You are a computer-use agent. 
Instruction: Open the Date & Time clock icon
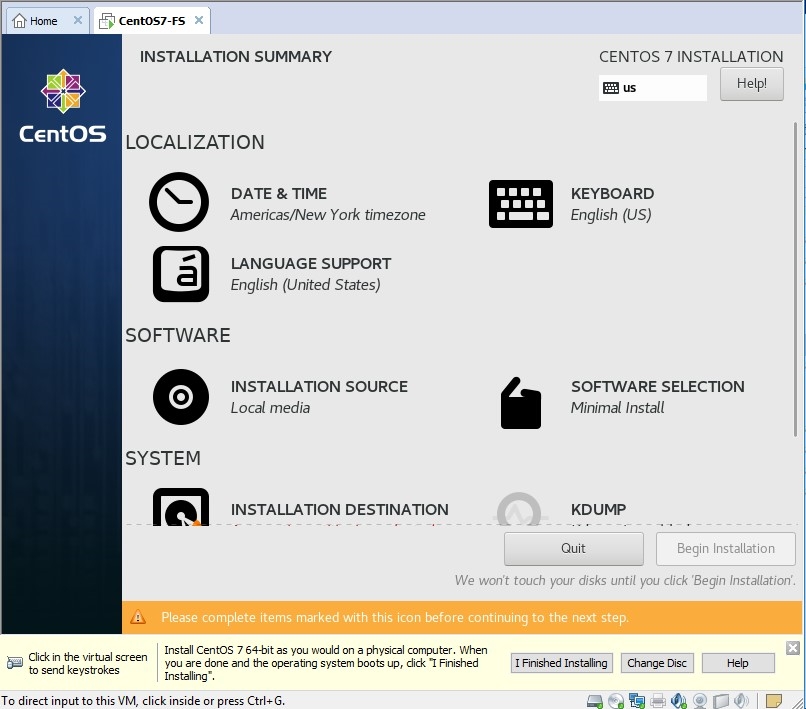[179, 203]
